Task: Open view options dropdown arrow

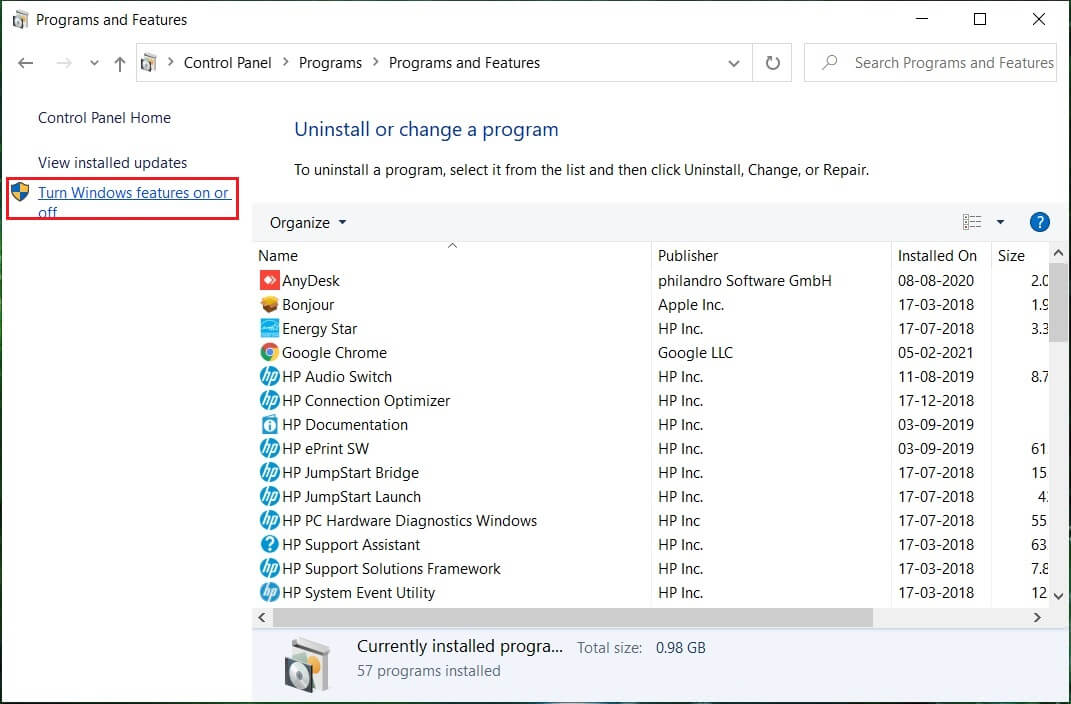Action: click(1000, 222)
